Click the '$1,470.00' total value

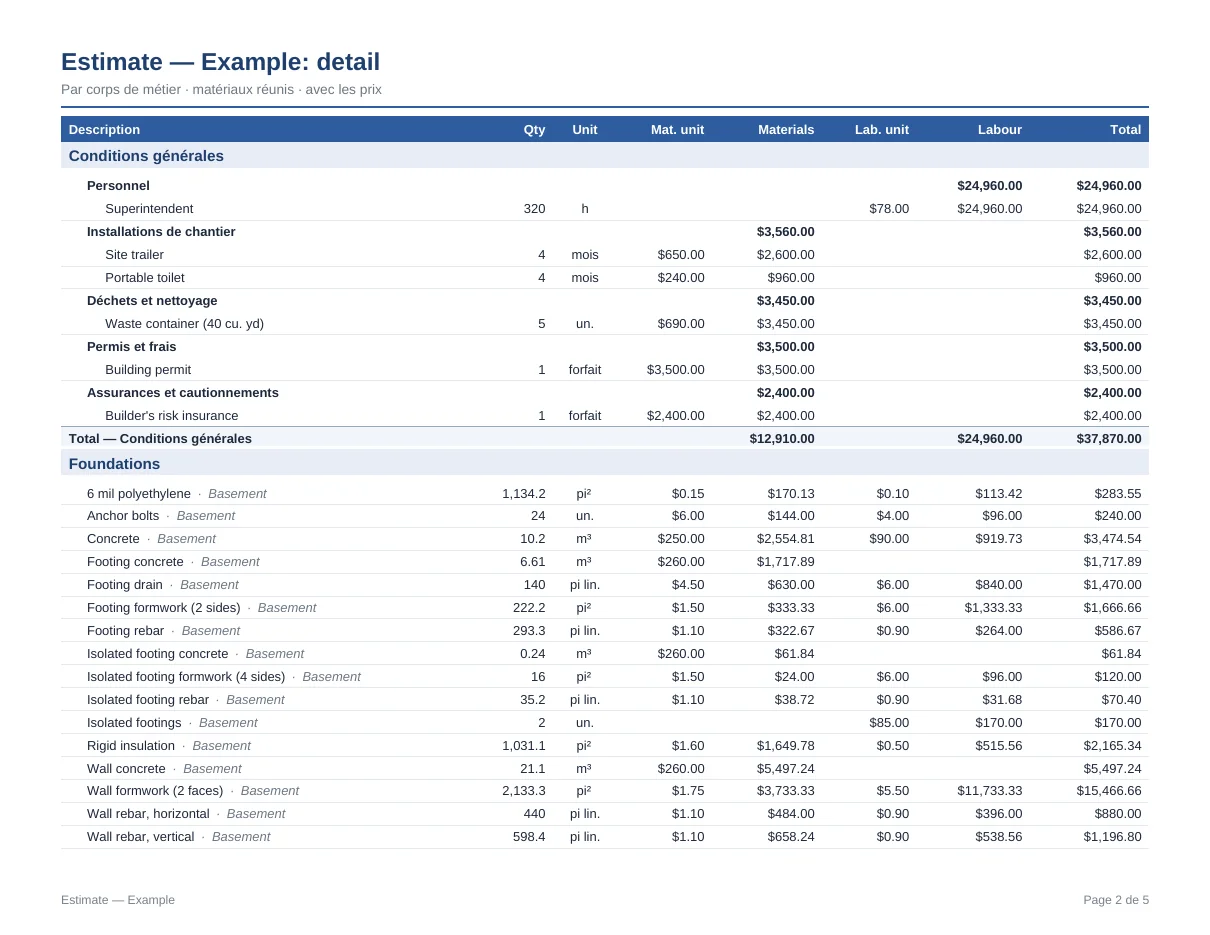click(x=1113, y=585)
